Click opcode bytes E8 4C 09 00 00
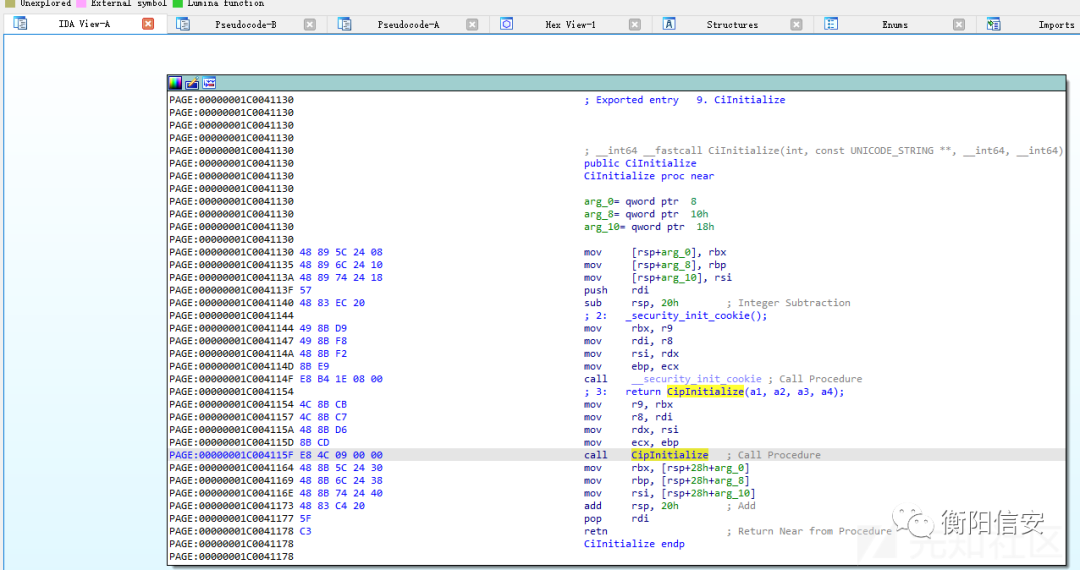This screenshot has width=1080, height=570. pyautogui.click(x=341, y=455)
